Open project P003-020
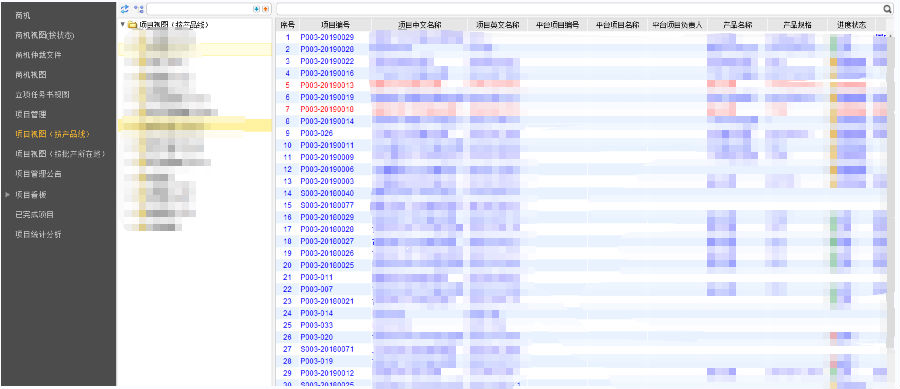This screenshot has height=389, width=900. tap(316, 337)
